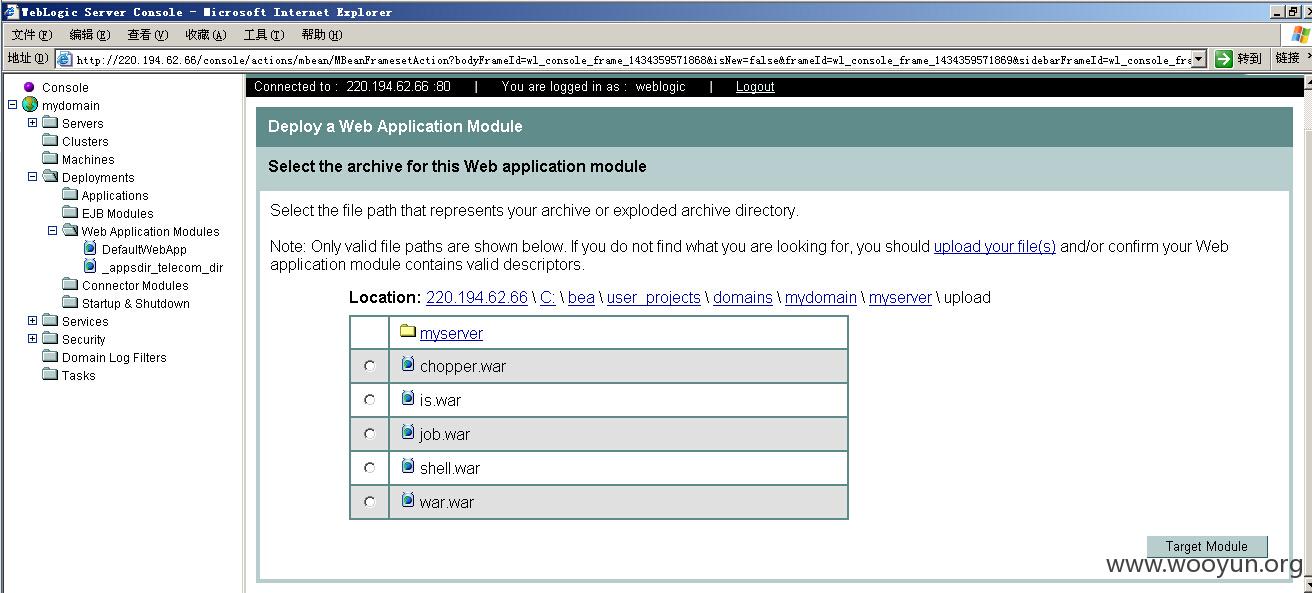Screen dimensions: 1312x593
Task: Select the is.war radio button
Action: [370, 400]
